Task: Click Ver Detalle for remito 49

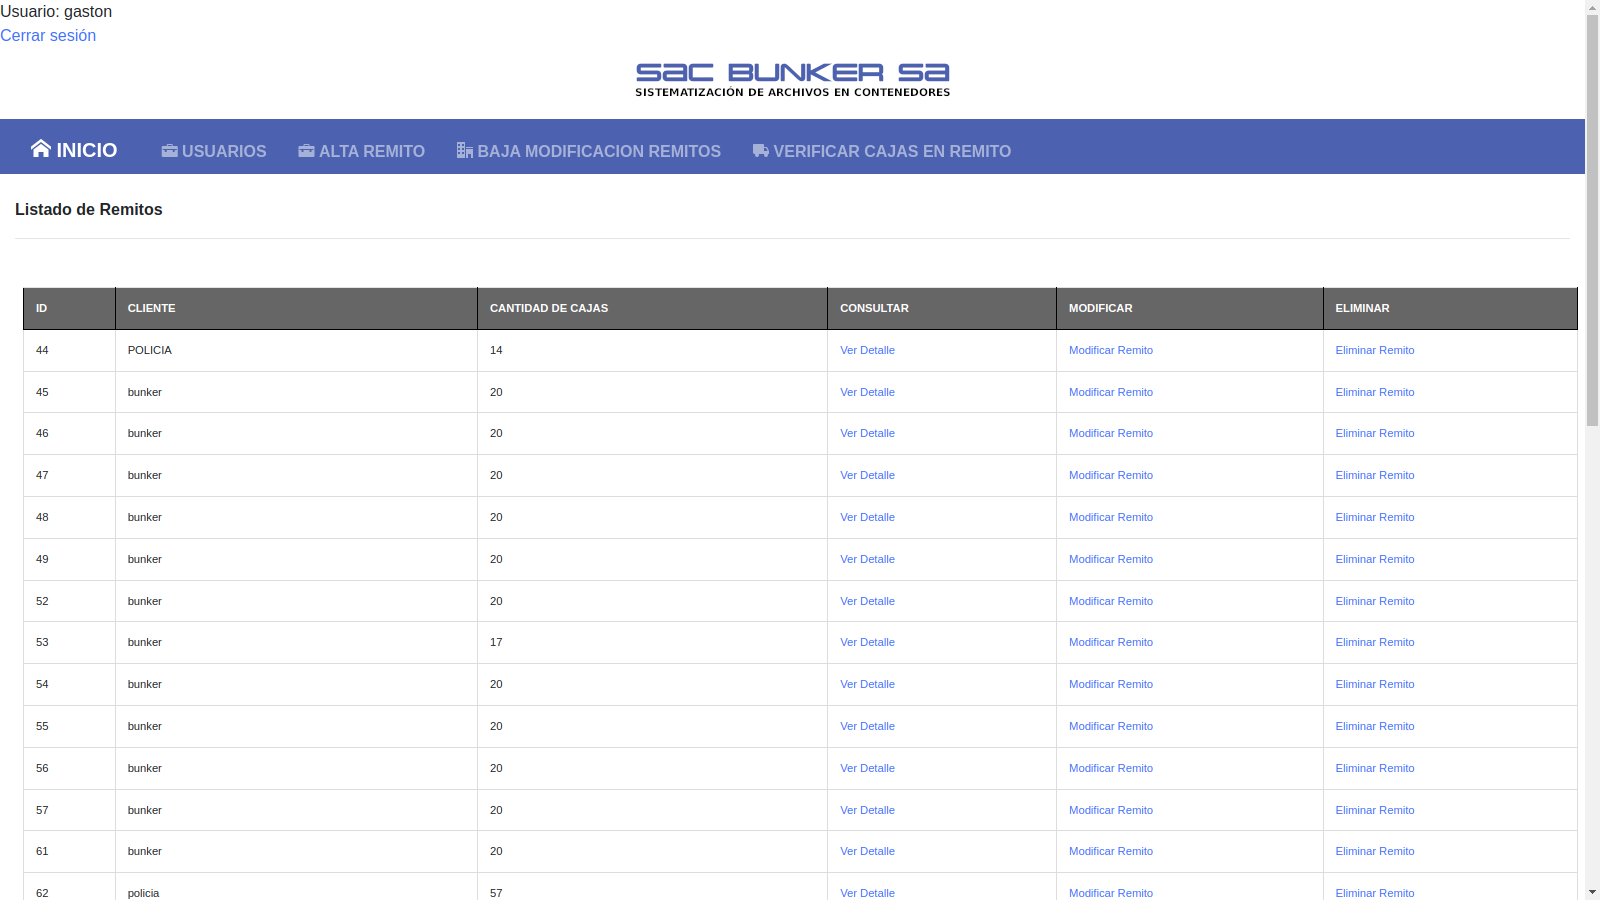Action: point(867,559)
